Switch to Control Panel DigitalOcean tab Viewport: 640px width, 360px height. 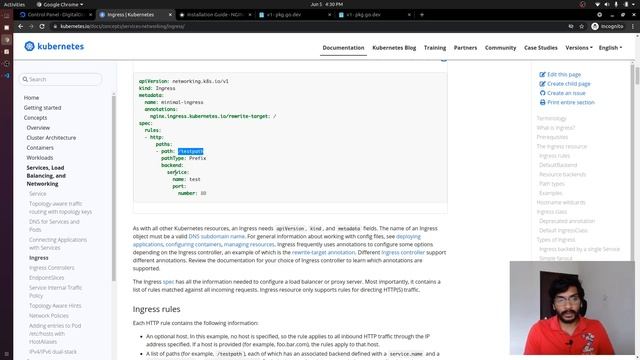pos(56,15)
